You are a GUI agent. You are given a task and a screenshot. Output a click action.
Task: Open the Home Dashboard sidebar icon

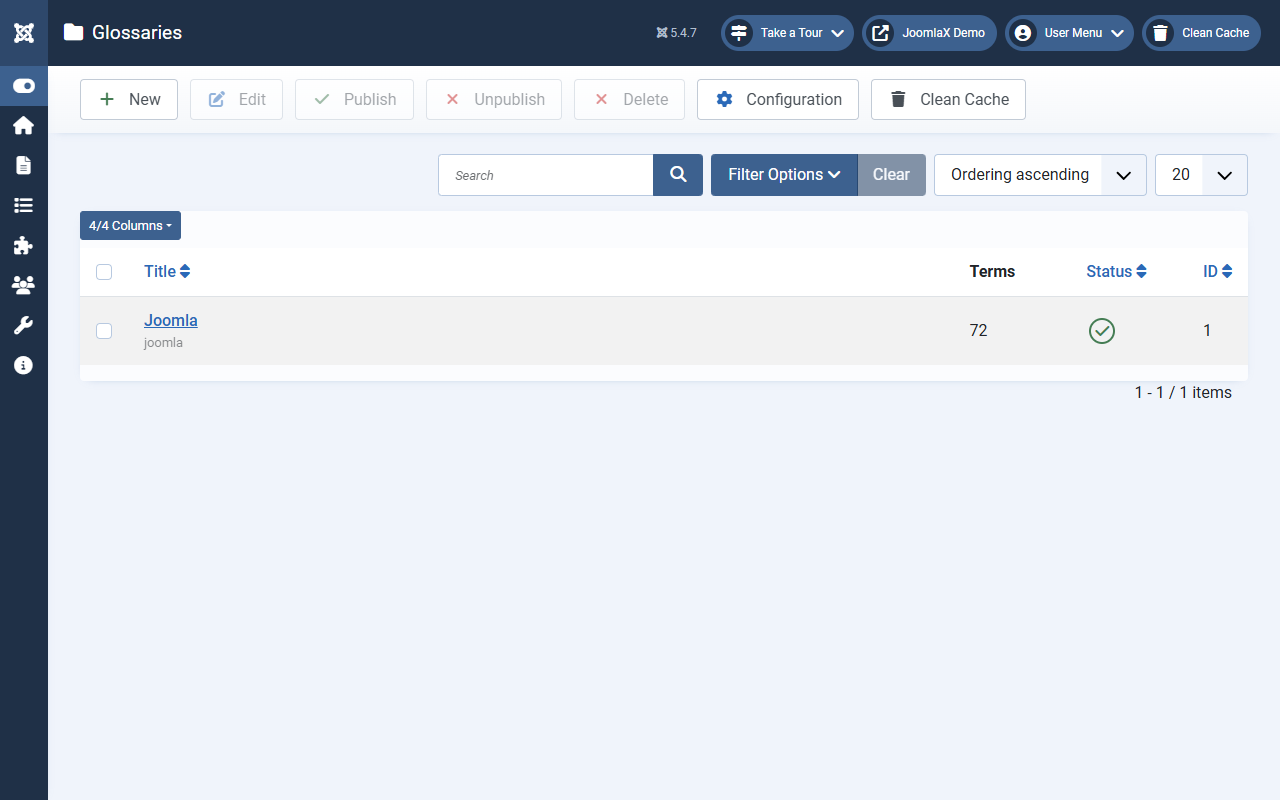(x=24, y=125)
